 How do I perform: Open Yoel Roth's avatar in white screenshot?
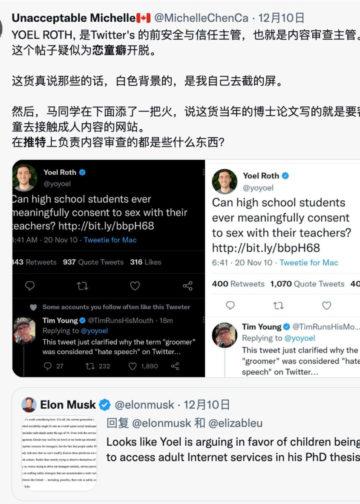[x=224, y=181]
